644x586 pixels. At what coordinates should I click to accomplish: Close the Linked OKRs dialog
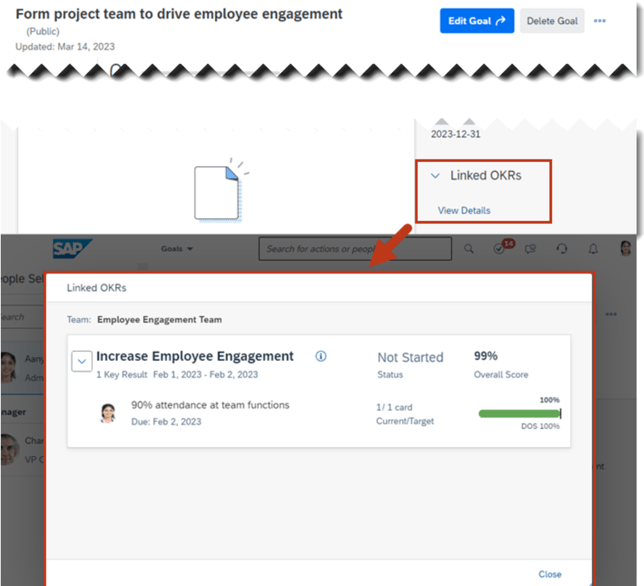[550, 574]
